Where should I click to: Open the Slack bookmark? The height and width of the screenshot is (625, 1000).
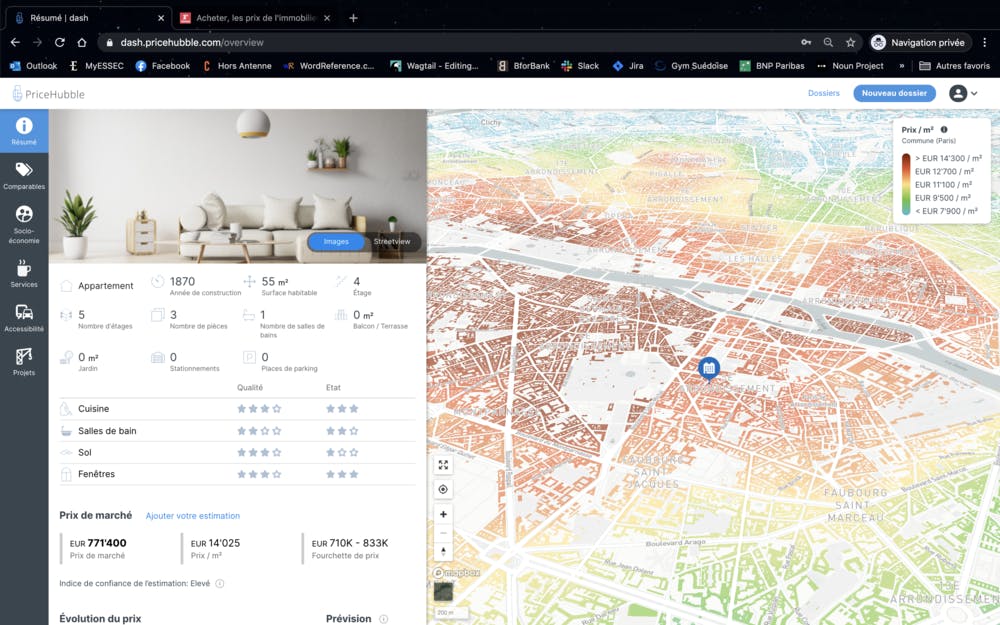click(580, 66)
